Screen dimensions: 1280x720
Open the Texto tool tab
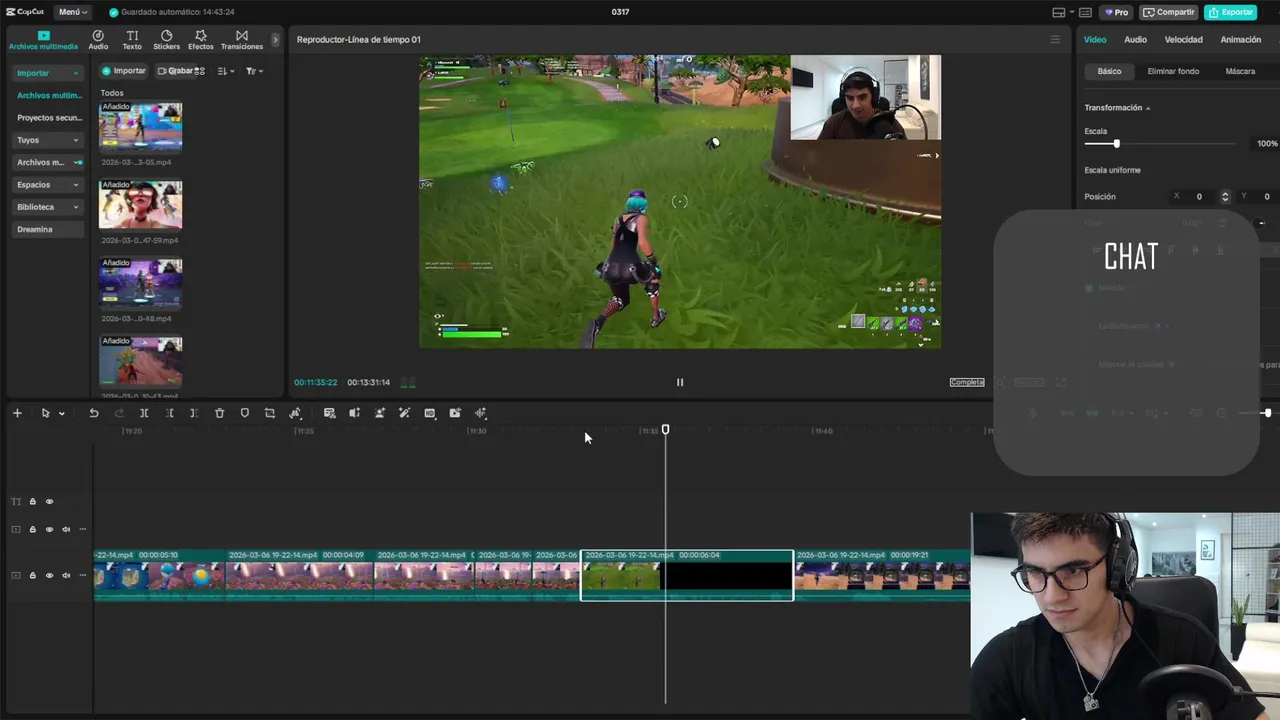pos(132,40)
